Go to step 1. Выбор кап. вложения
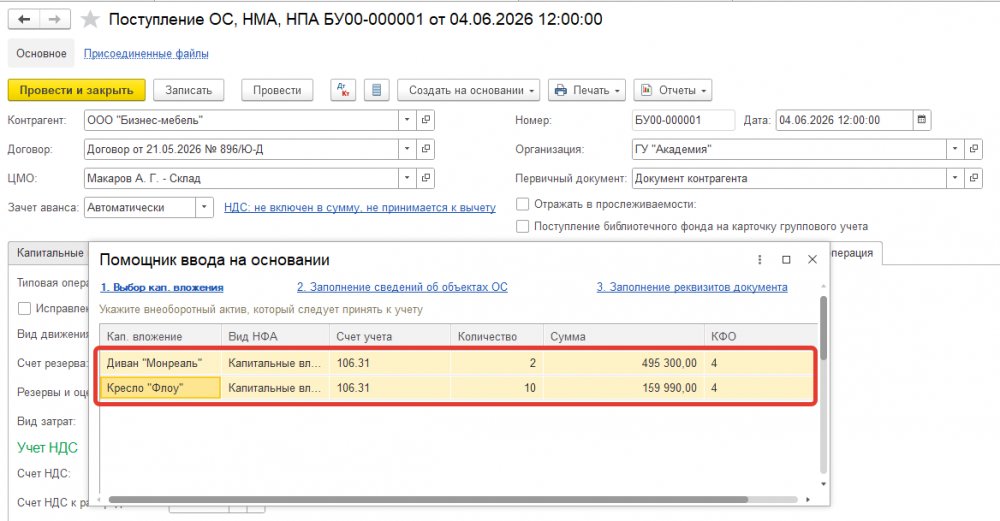Image resolution: width=1000 pixels, height=521 pixels. [x=162, y=288]
